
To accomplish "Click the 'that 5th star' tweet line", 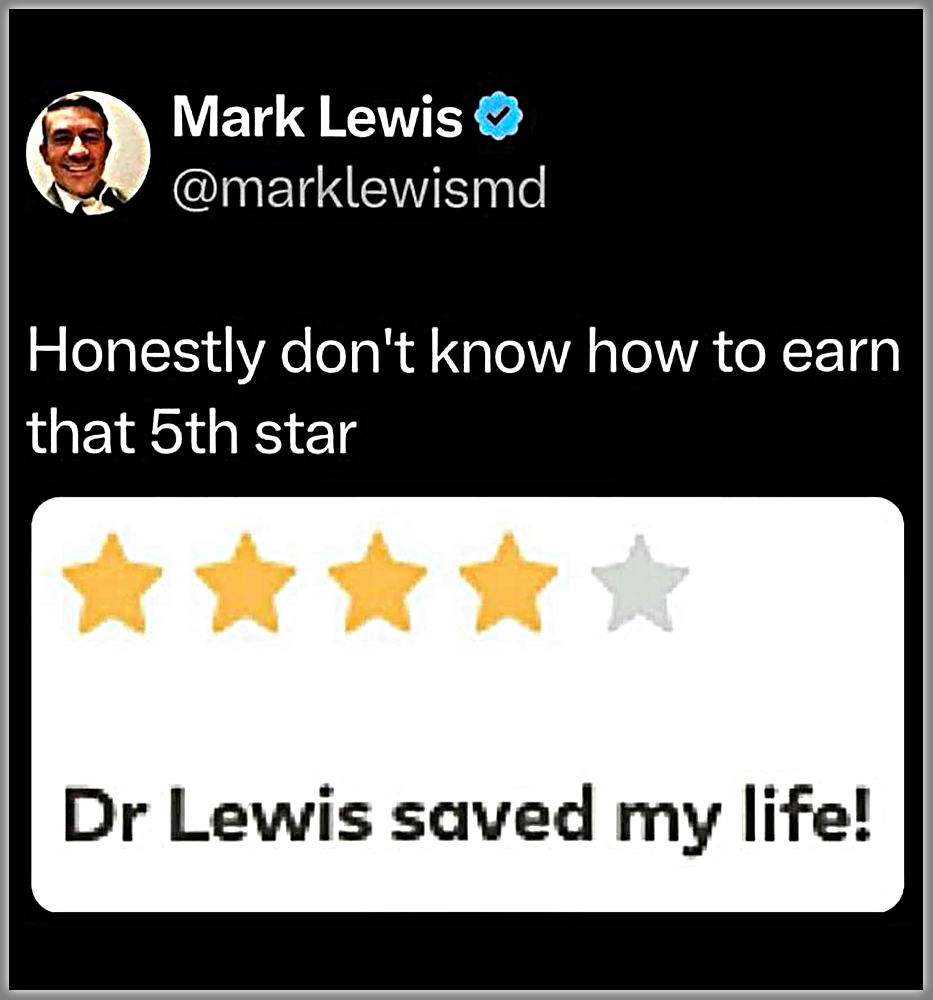I will (192, 433).
